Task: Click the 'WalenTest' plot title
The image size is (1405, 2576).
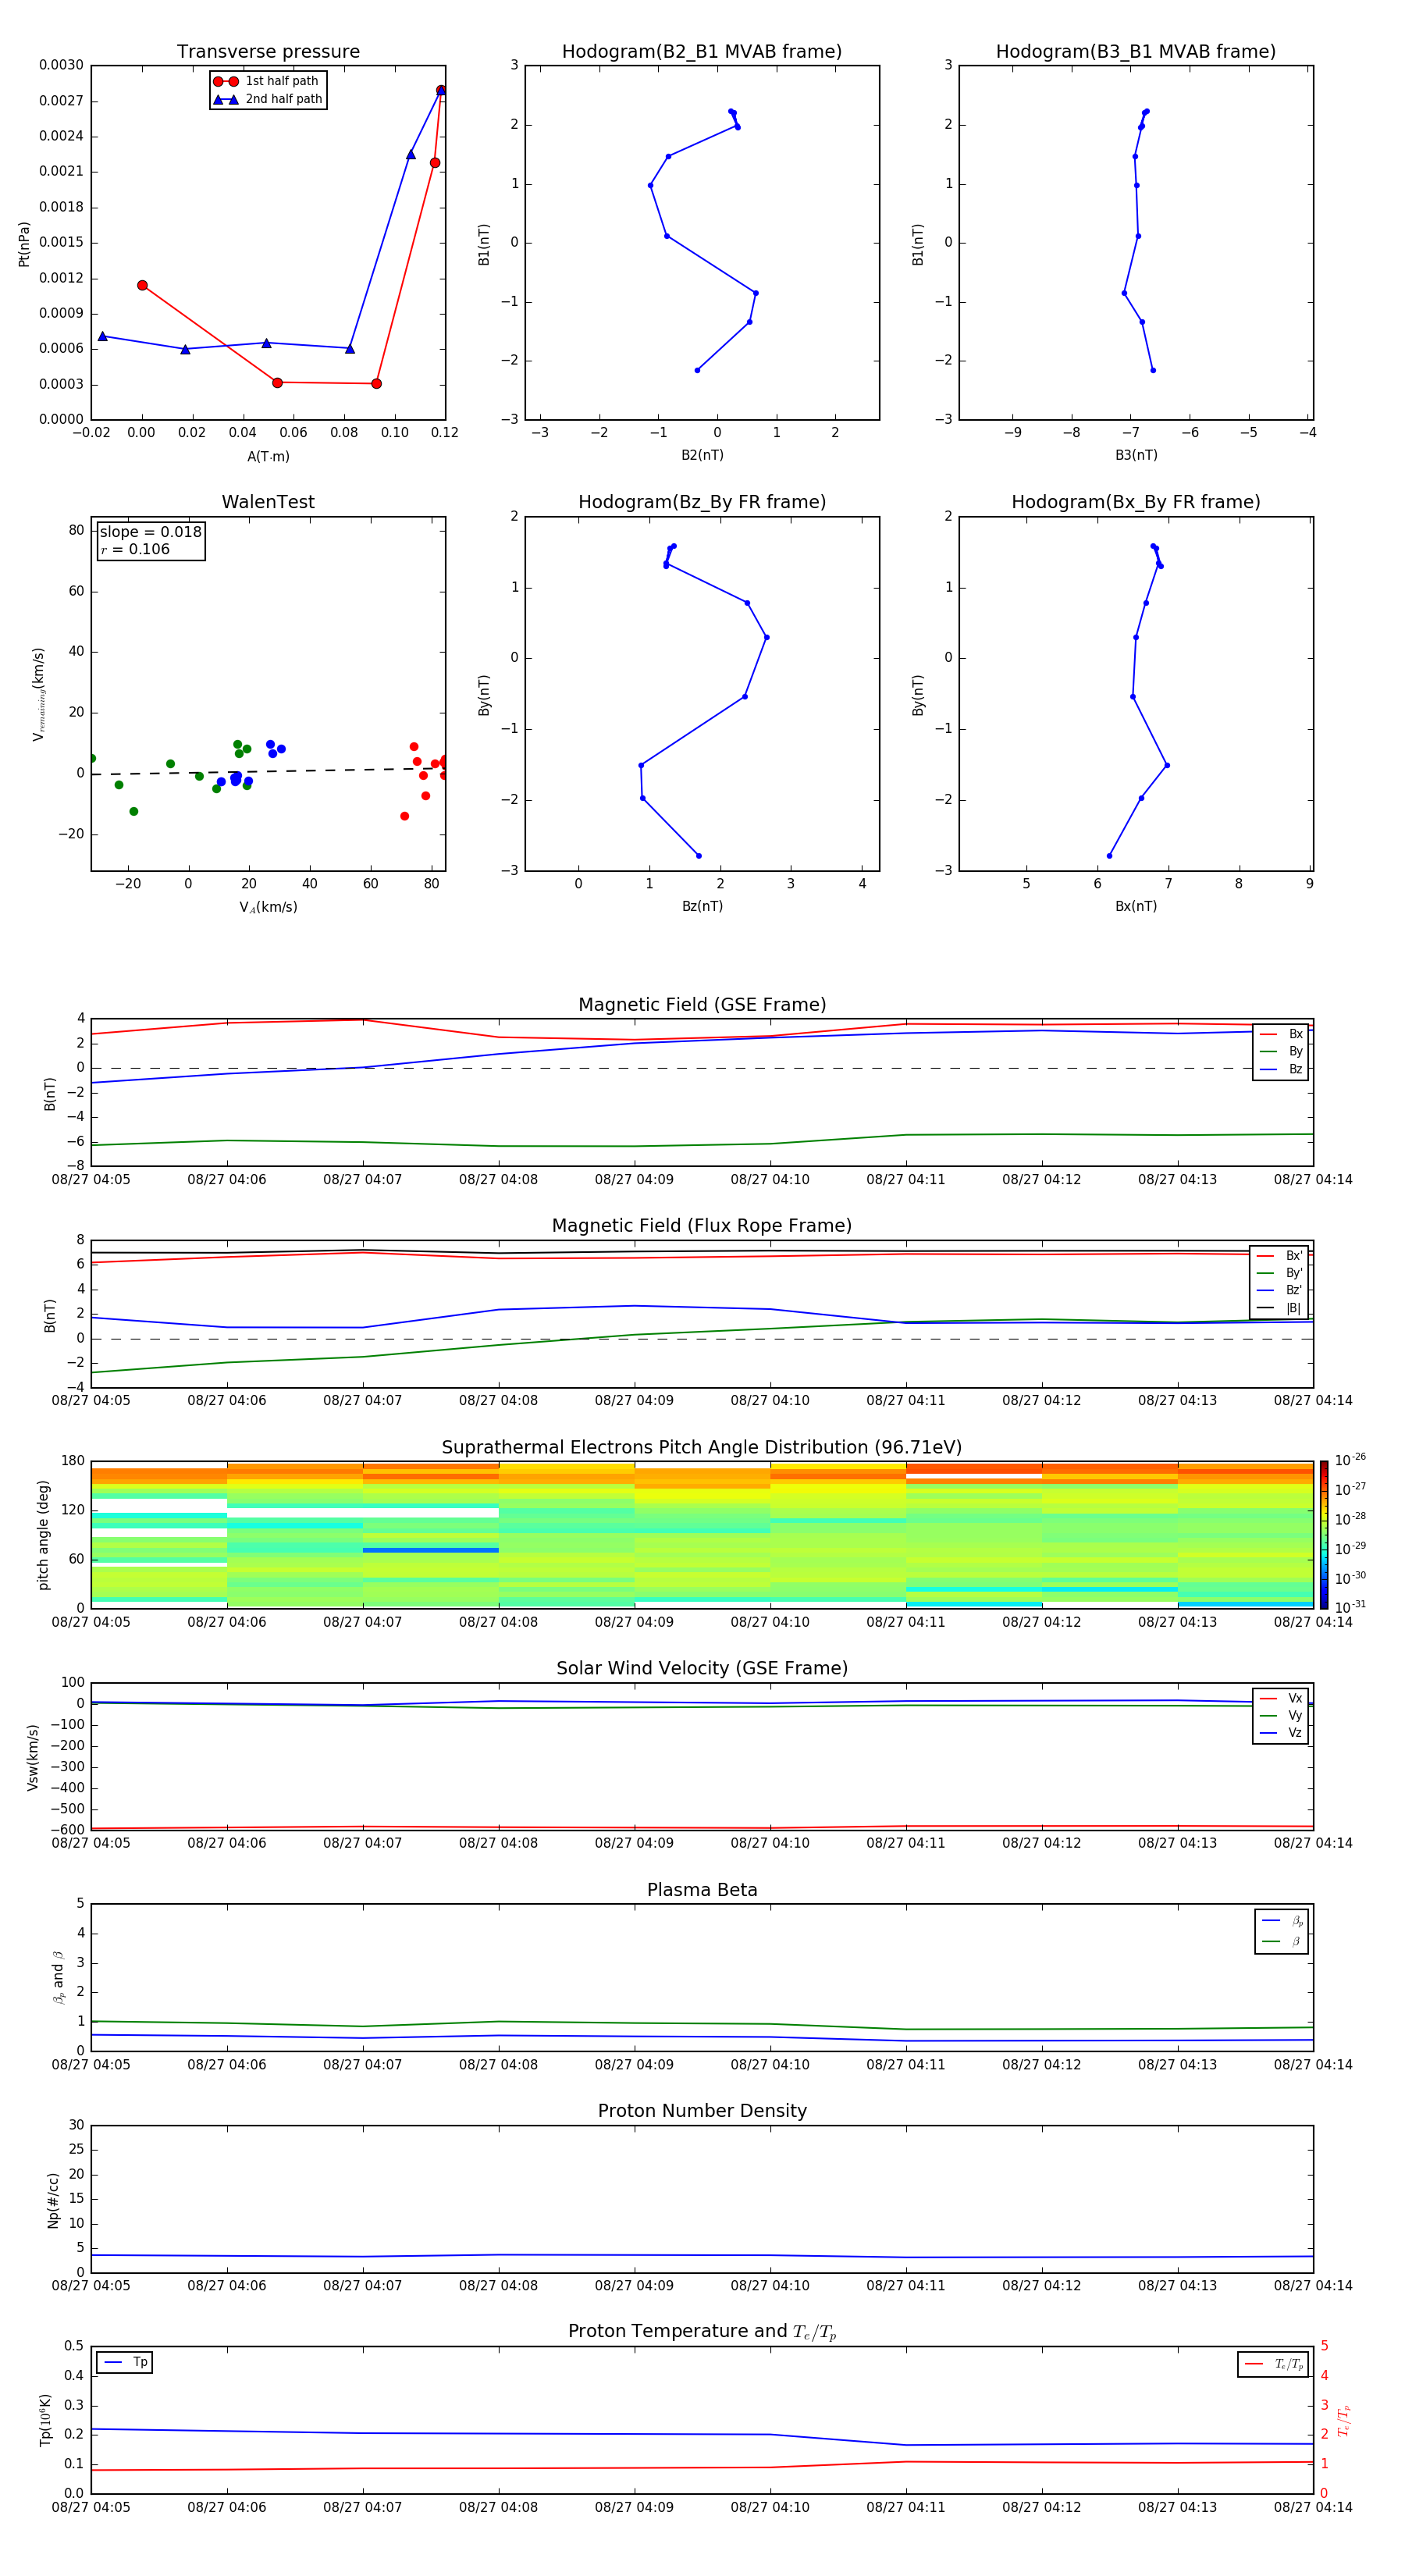Action: tap(268, 502)
